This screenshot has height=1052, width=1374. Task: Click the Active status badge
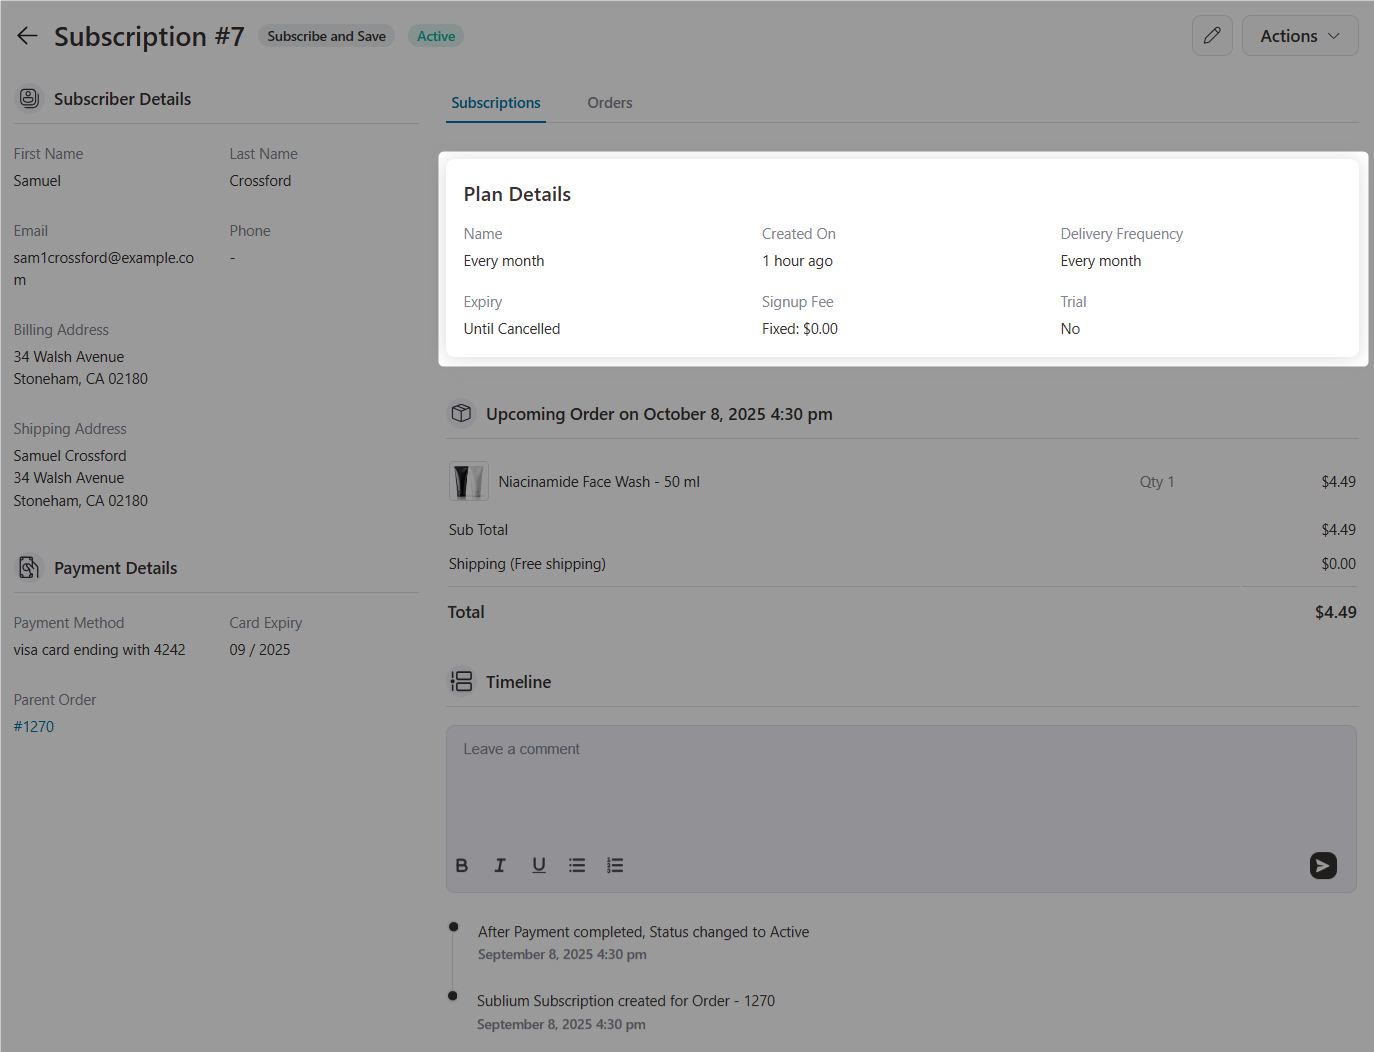435,35
